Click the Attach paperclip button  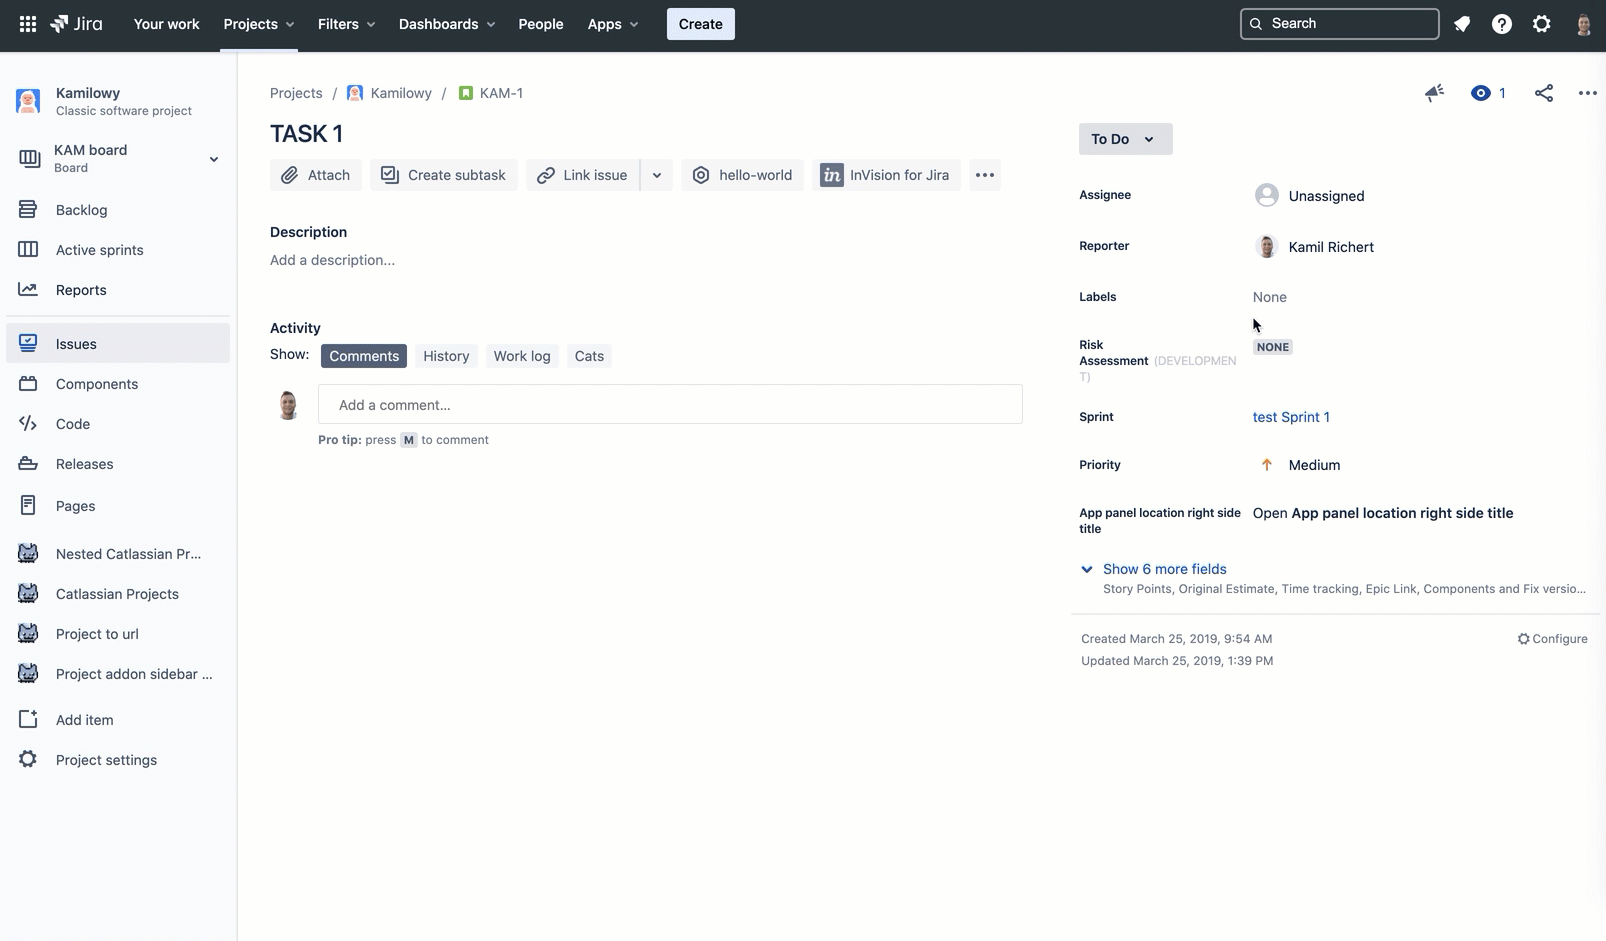316,175
